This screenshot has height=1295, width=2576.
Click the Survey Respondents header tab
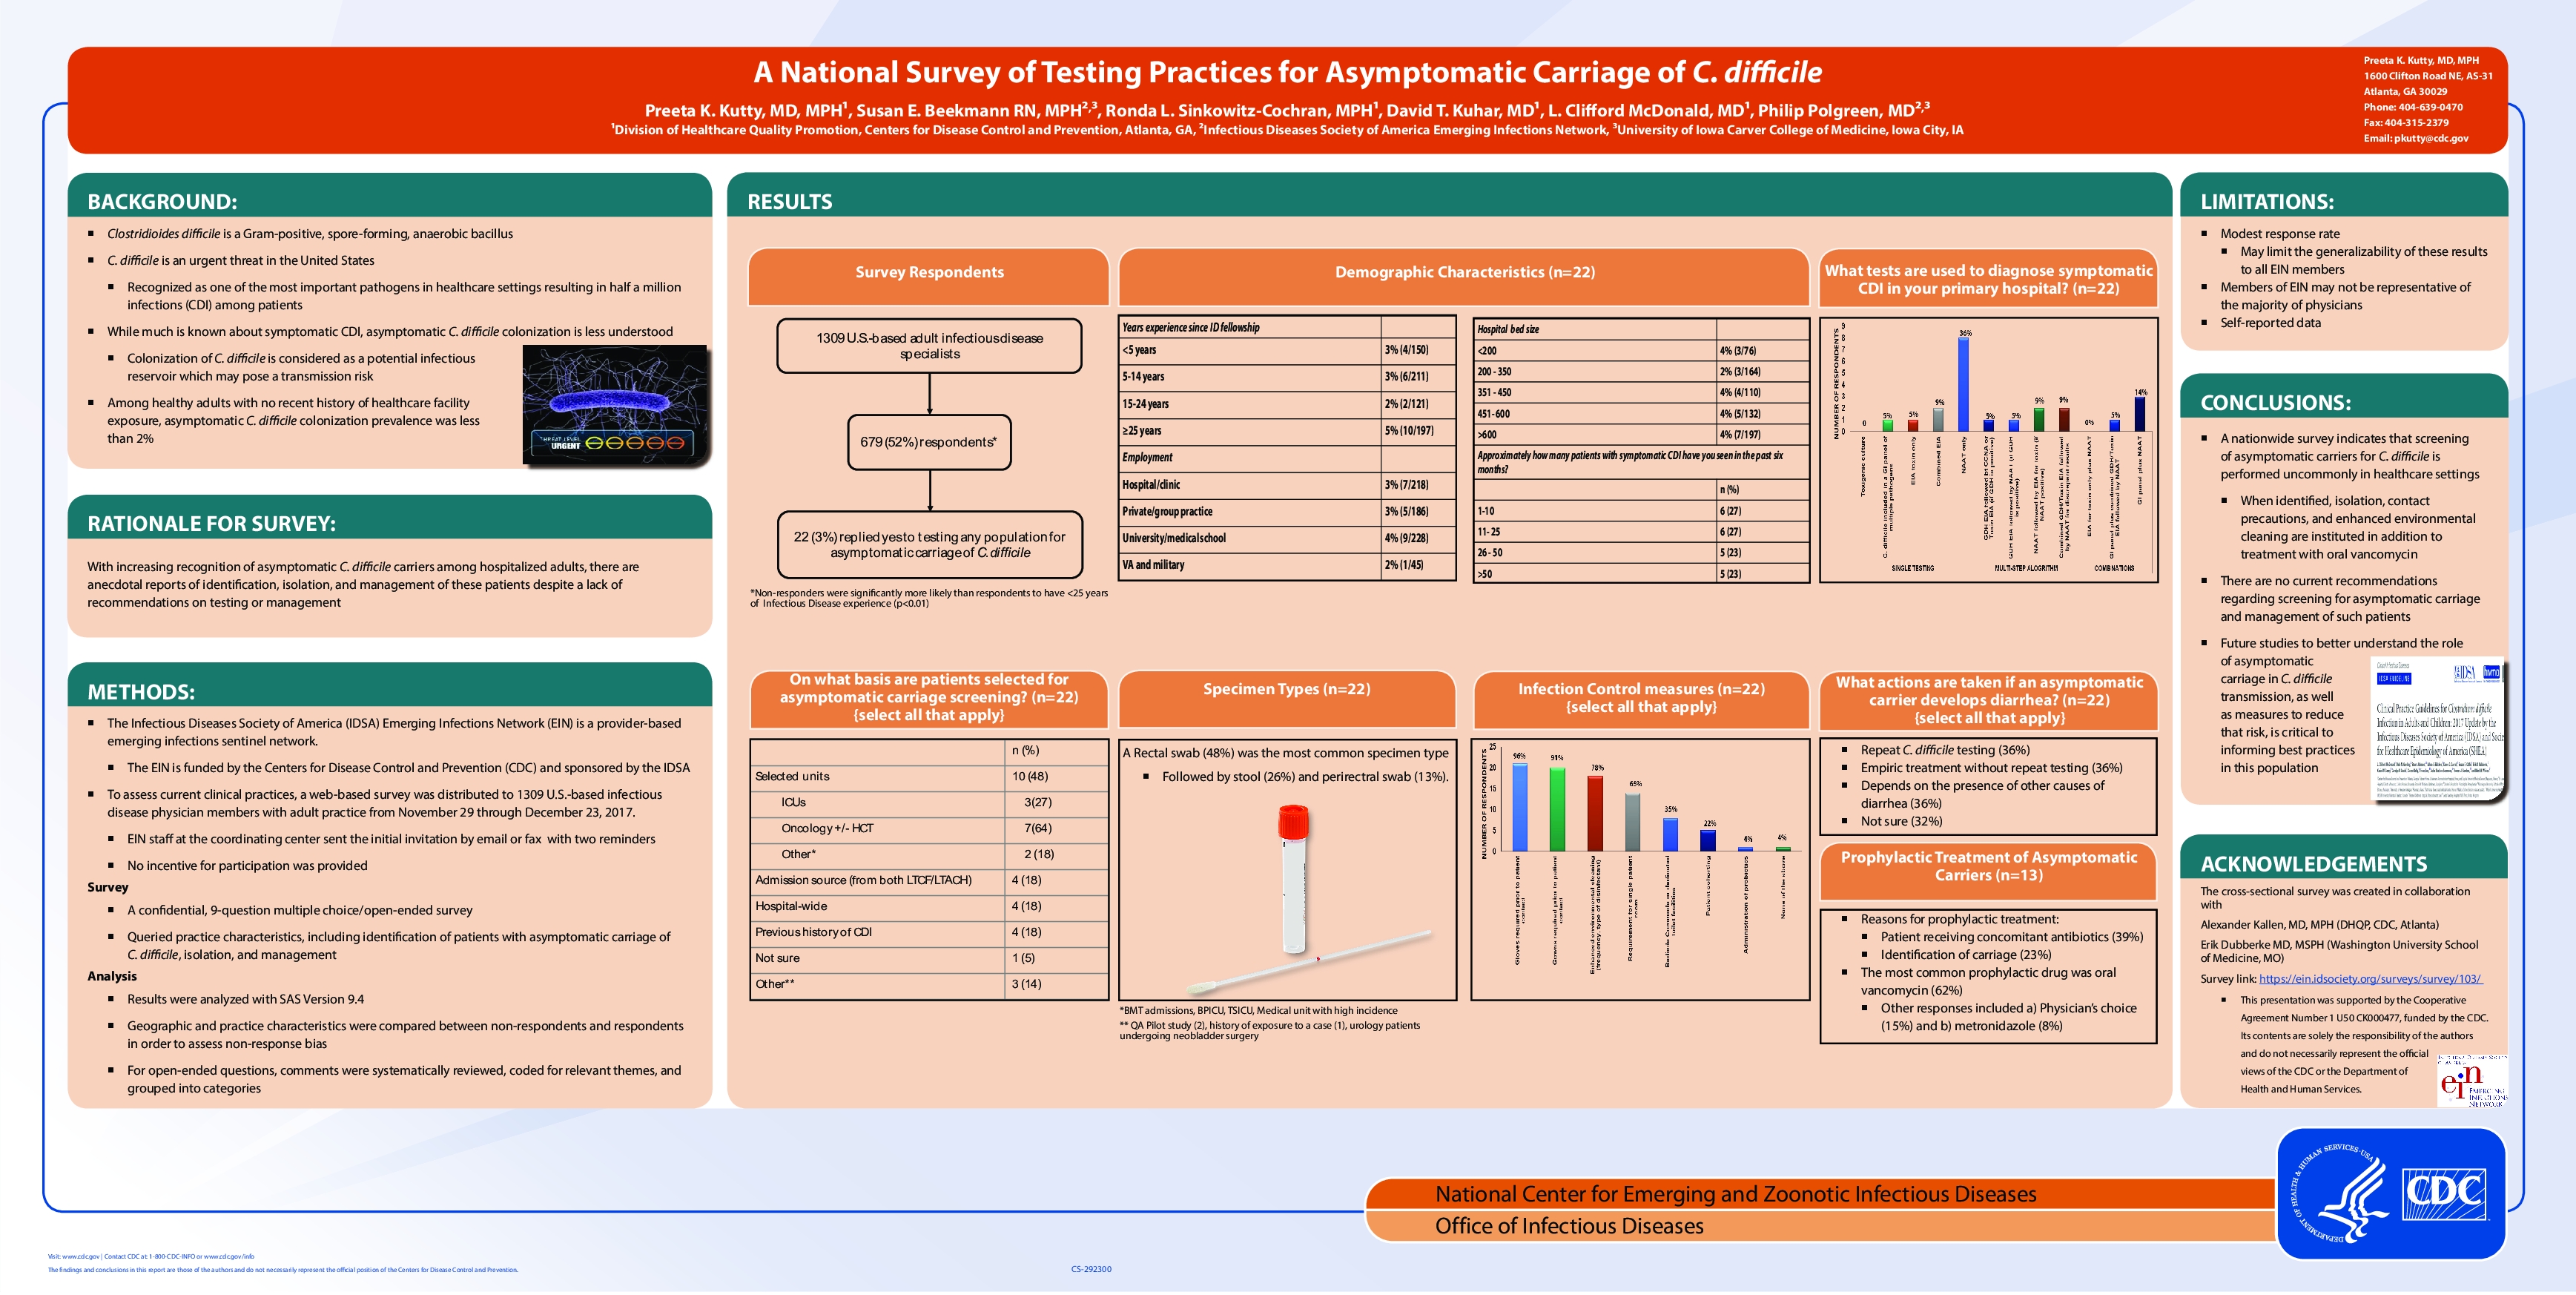(929, 272)
